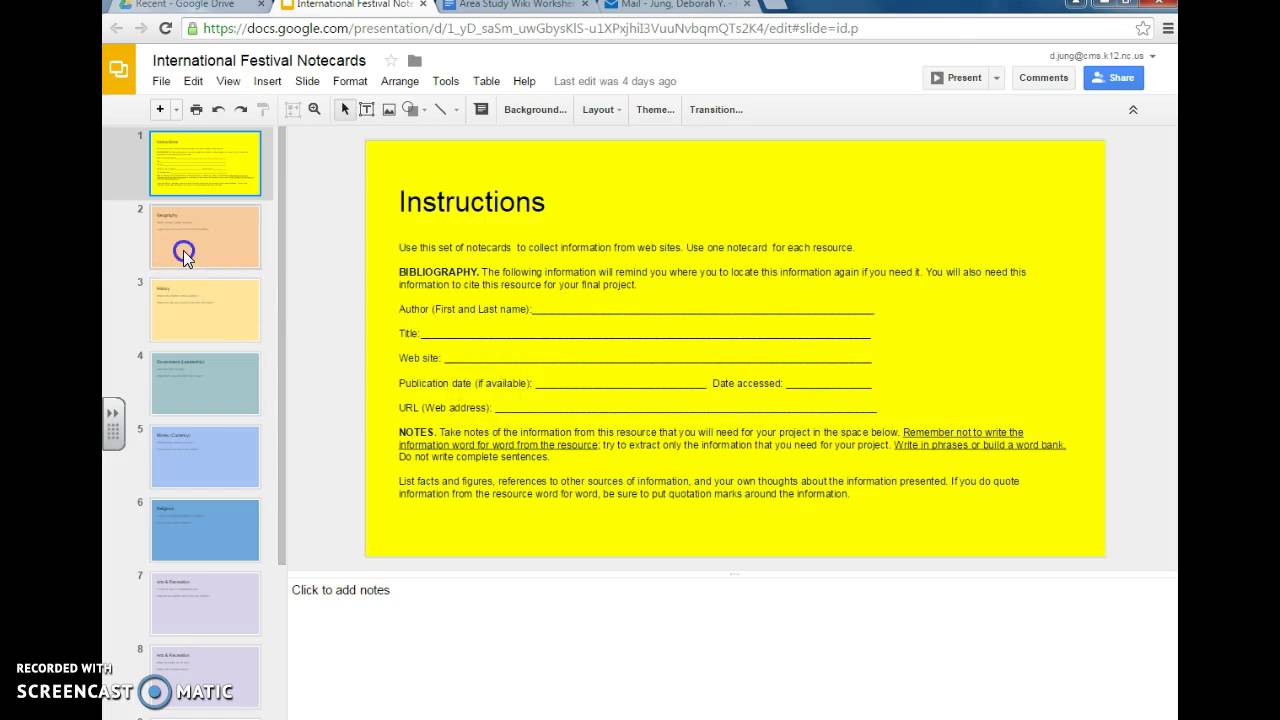The height and width of the screenshot is (720, 1280).
Task: Star the presentation with the star icon
Action: (391, 60)
